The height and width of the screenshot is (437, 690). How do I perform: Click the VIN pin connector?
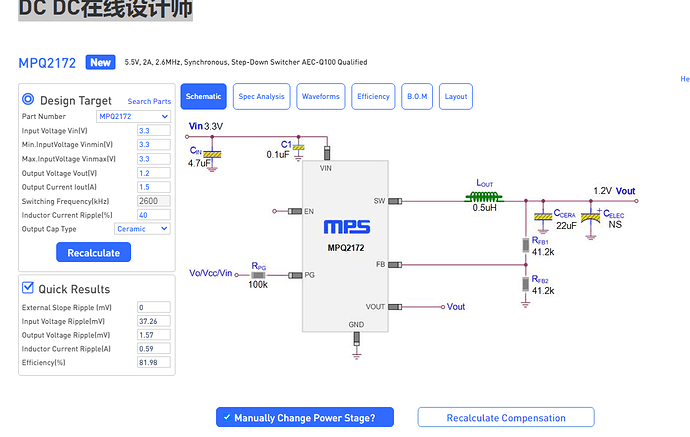pos(327,153)
